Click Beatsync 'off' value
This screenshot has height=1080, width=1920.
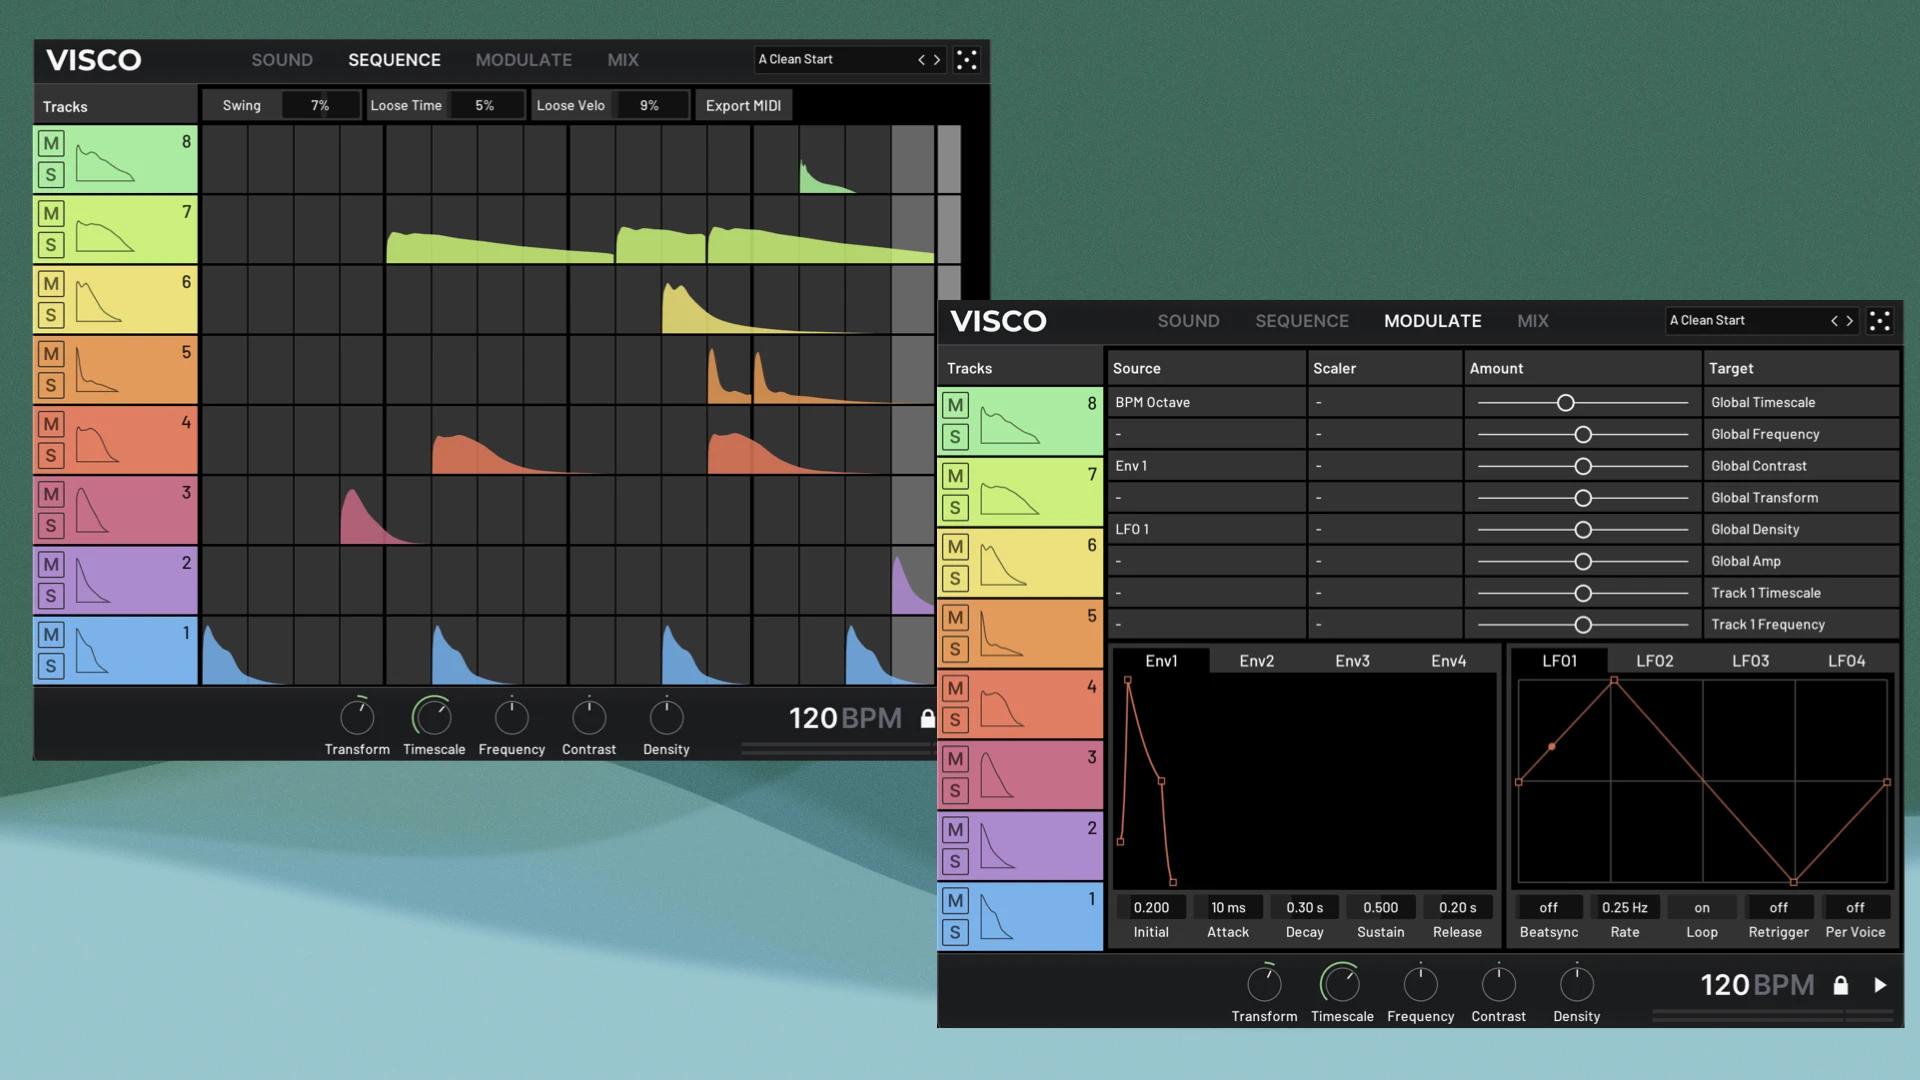(x=1548, y=908)
